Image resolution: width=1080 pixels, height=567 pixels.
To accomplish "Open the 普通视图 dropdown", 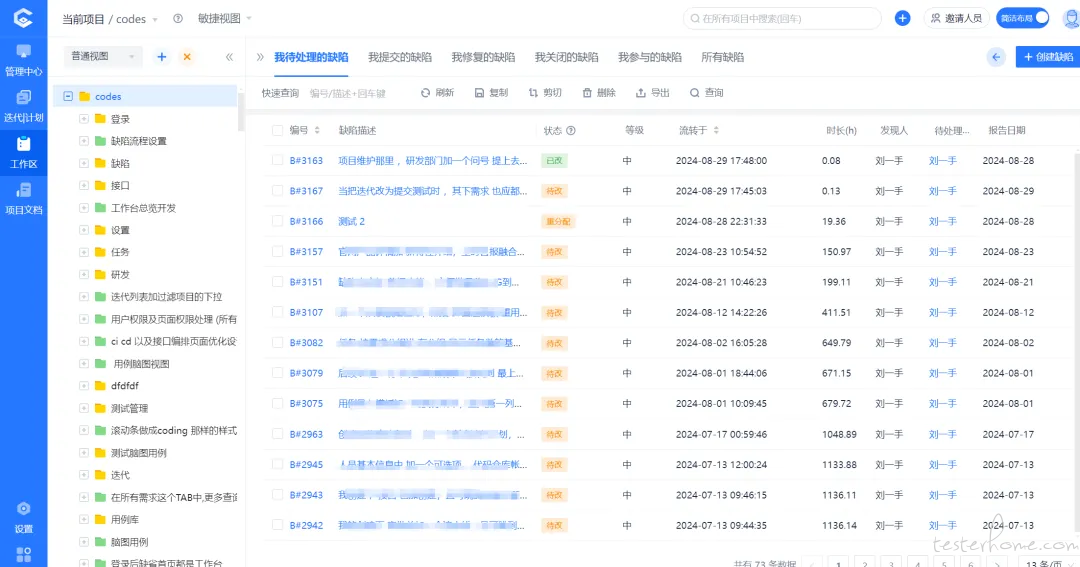I will click(103, 56).
